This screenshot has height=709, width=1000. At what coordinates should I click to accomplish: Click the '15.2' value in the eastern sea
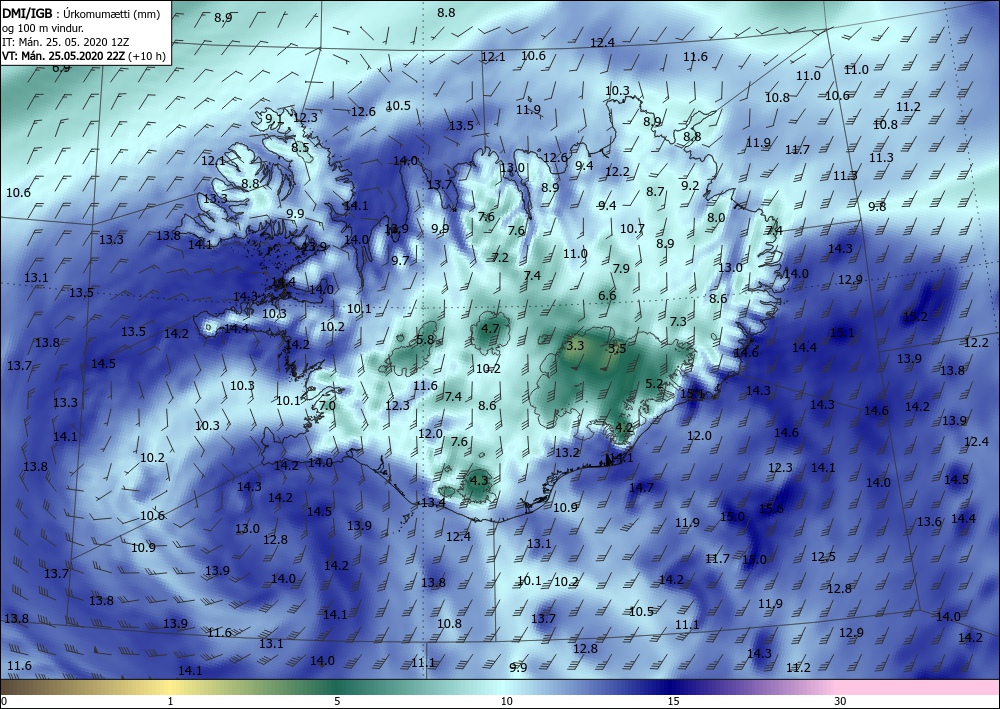(915, 316)
